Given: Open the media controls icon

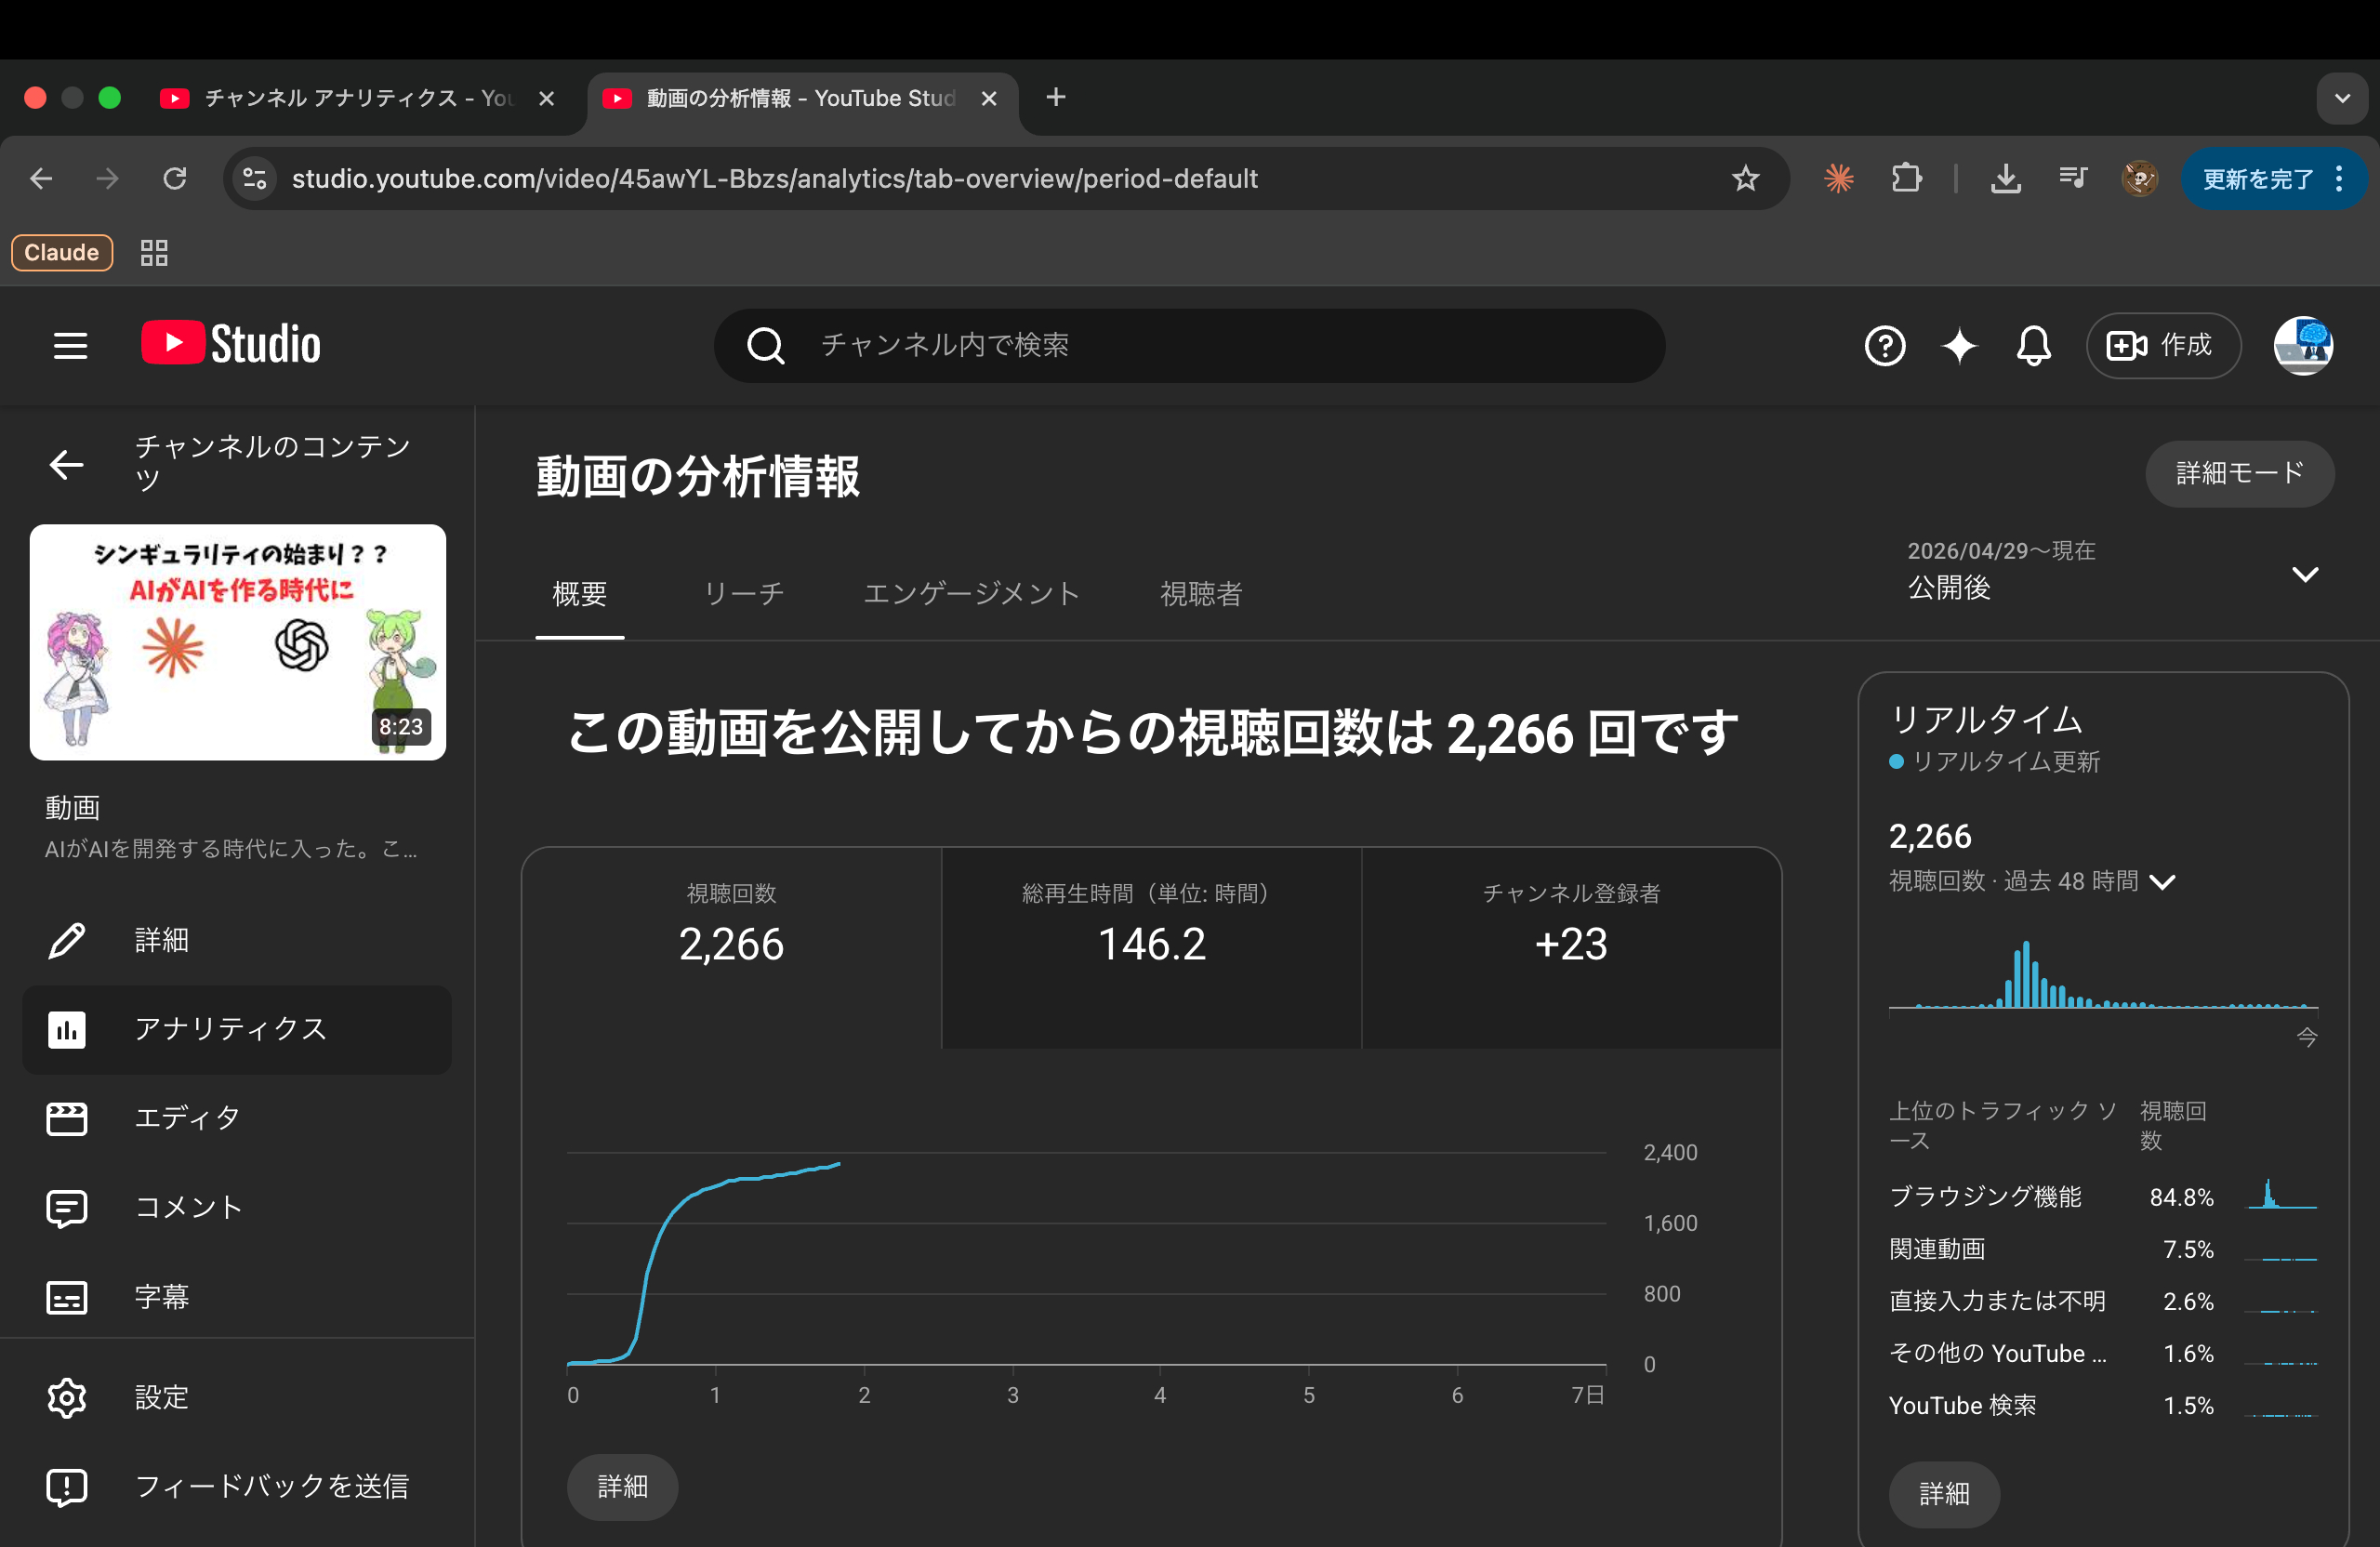Looking at the screenshot, I should coord(2073,179).
